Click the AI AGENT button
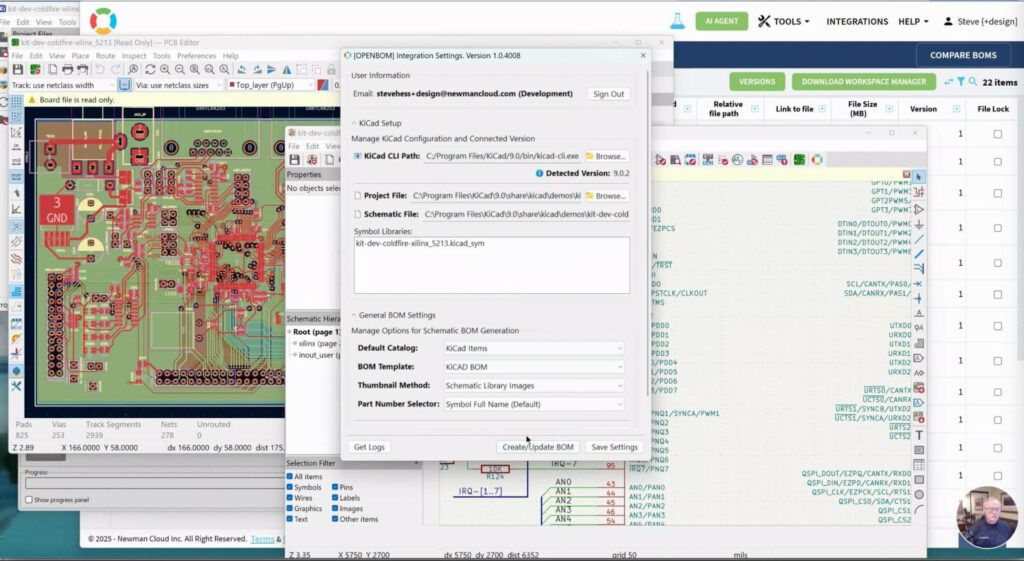Viewport: 1024px width, 561px height. click(x=721, y=21)
